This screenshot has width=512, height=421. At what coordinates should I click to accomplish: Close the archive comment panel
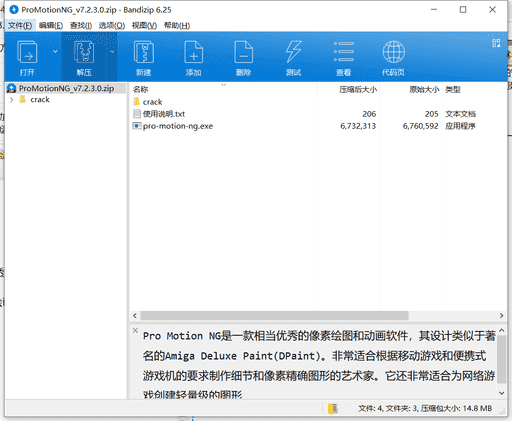[135, 330]
